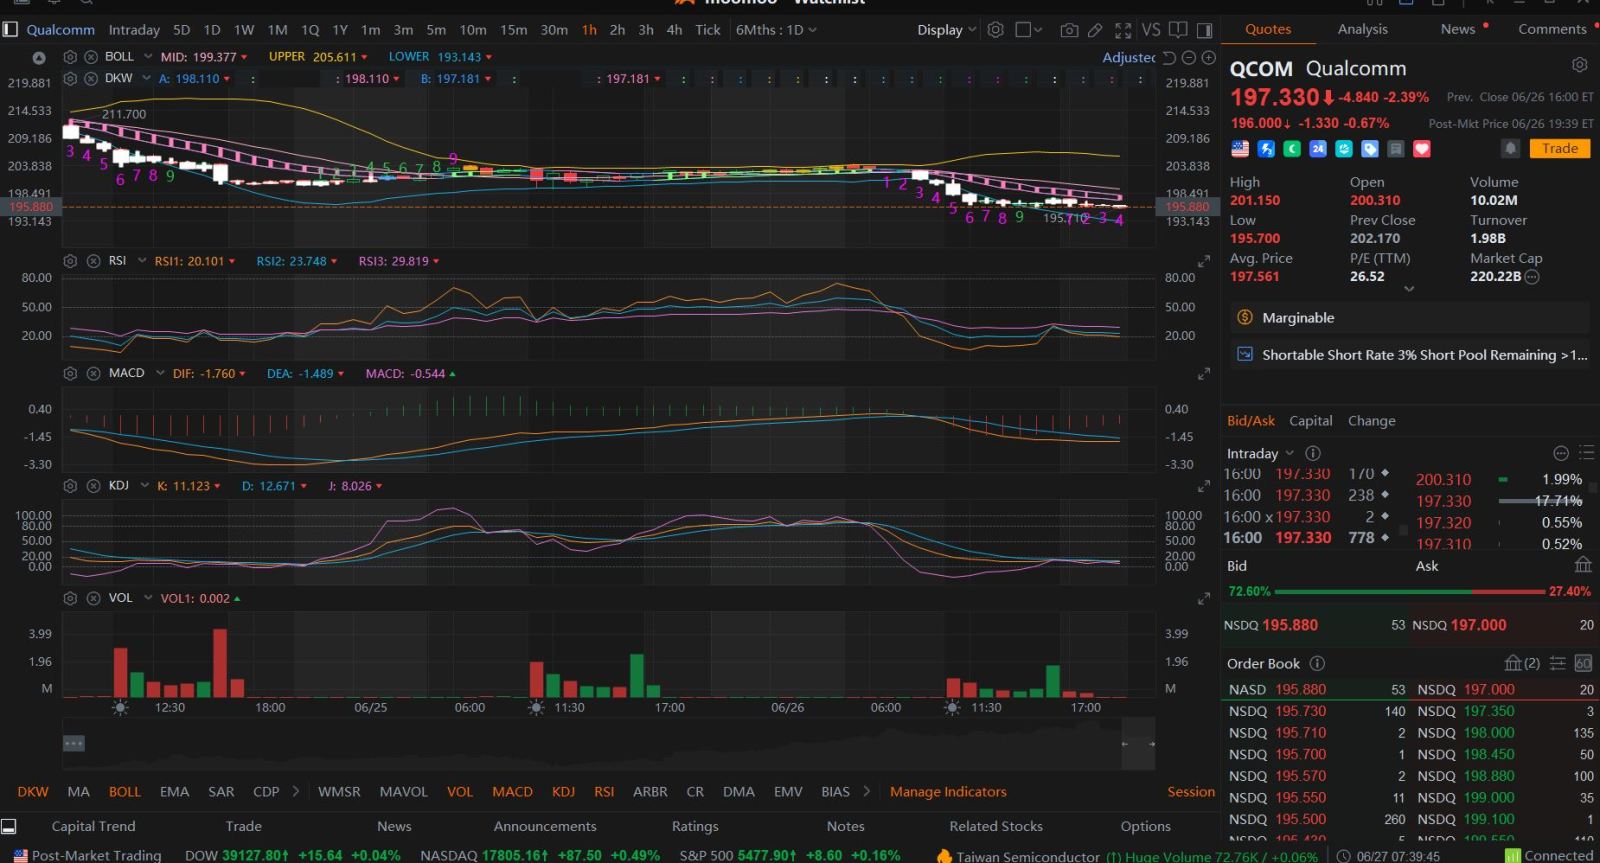Expand the VOL indicator dropdown arrow

tap(148, 598)
